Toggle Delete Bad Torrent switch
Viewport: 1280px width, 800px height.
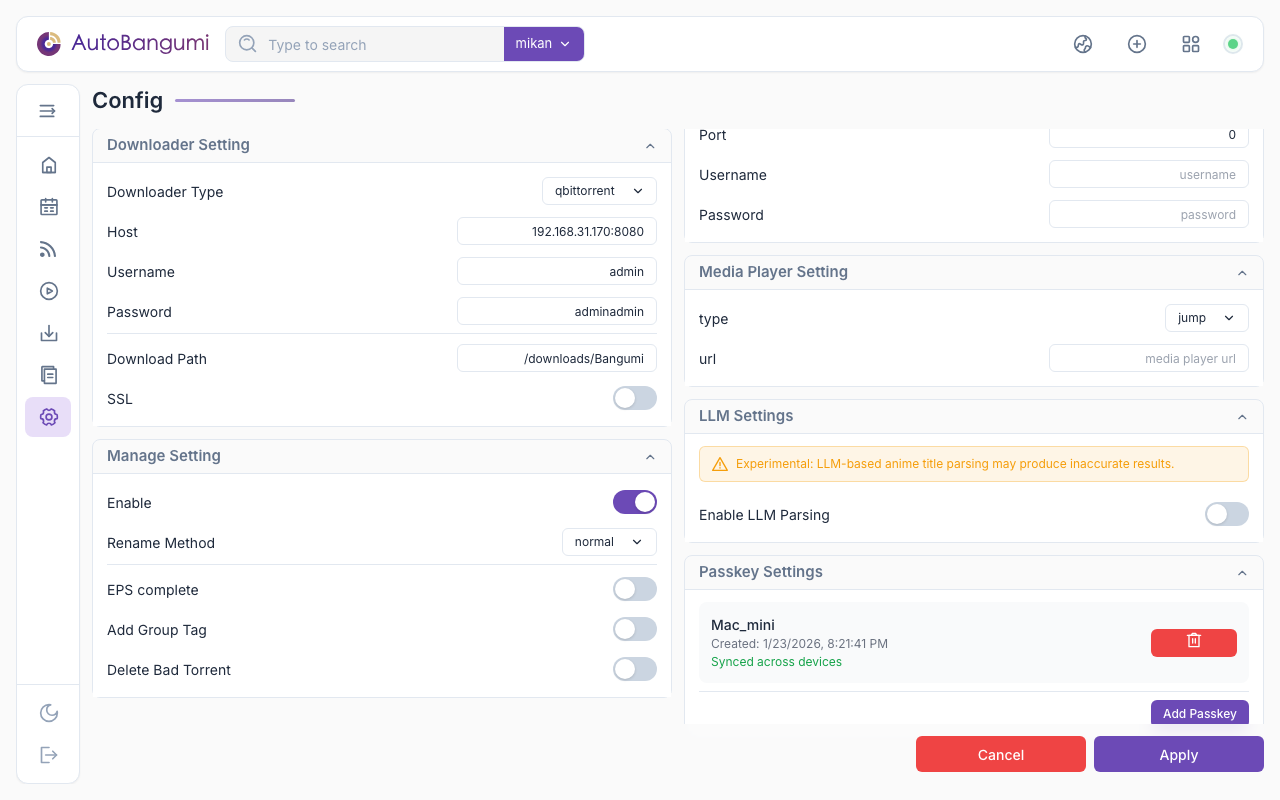click(x=634, y=669)
